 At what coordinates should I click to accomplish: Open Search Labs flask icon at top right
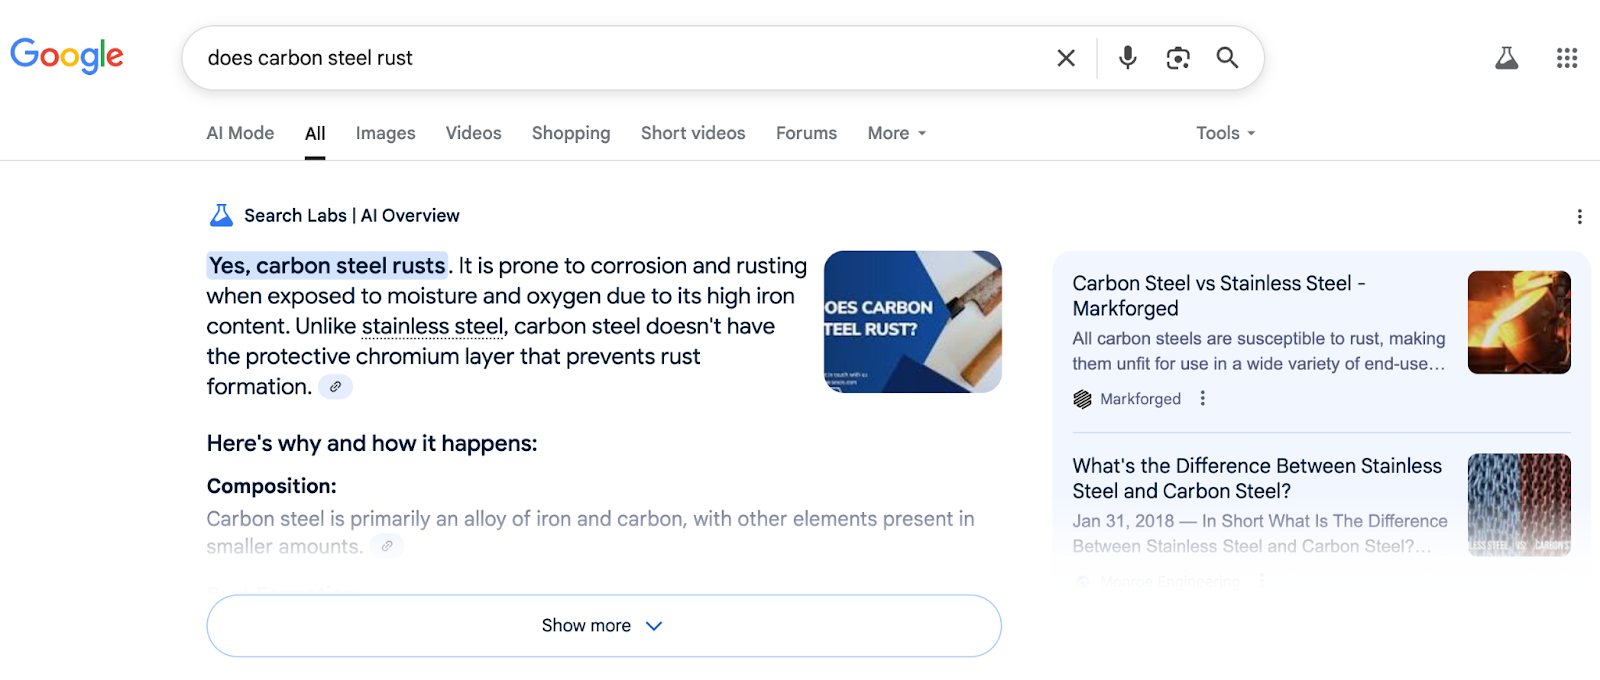pyautogui.click(x=1506, y=58)
